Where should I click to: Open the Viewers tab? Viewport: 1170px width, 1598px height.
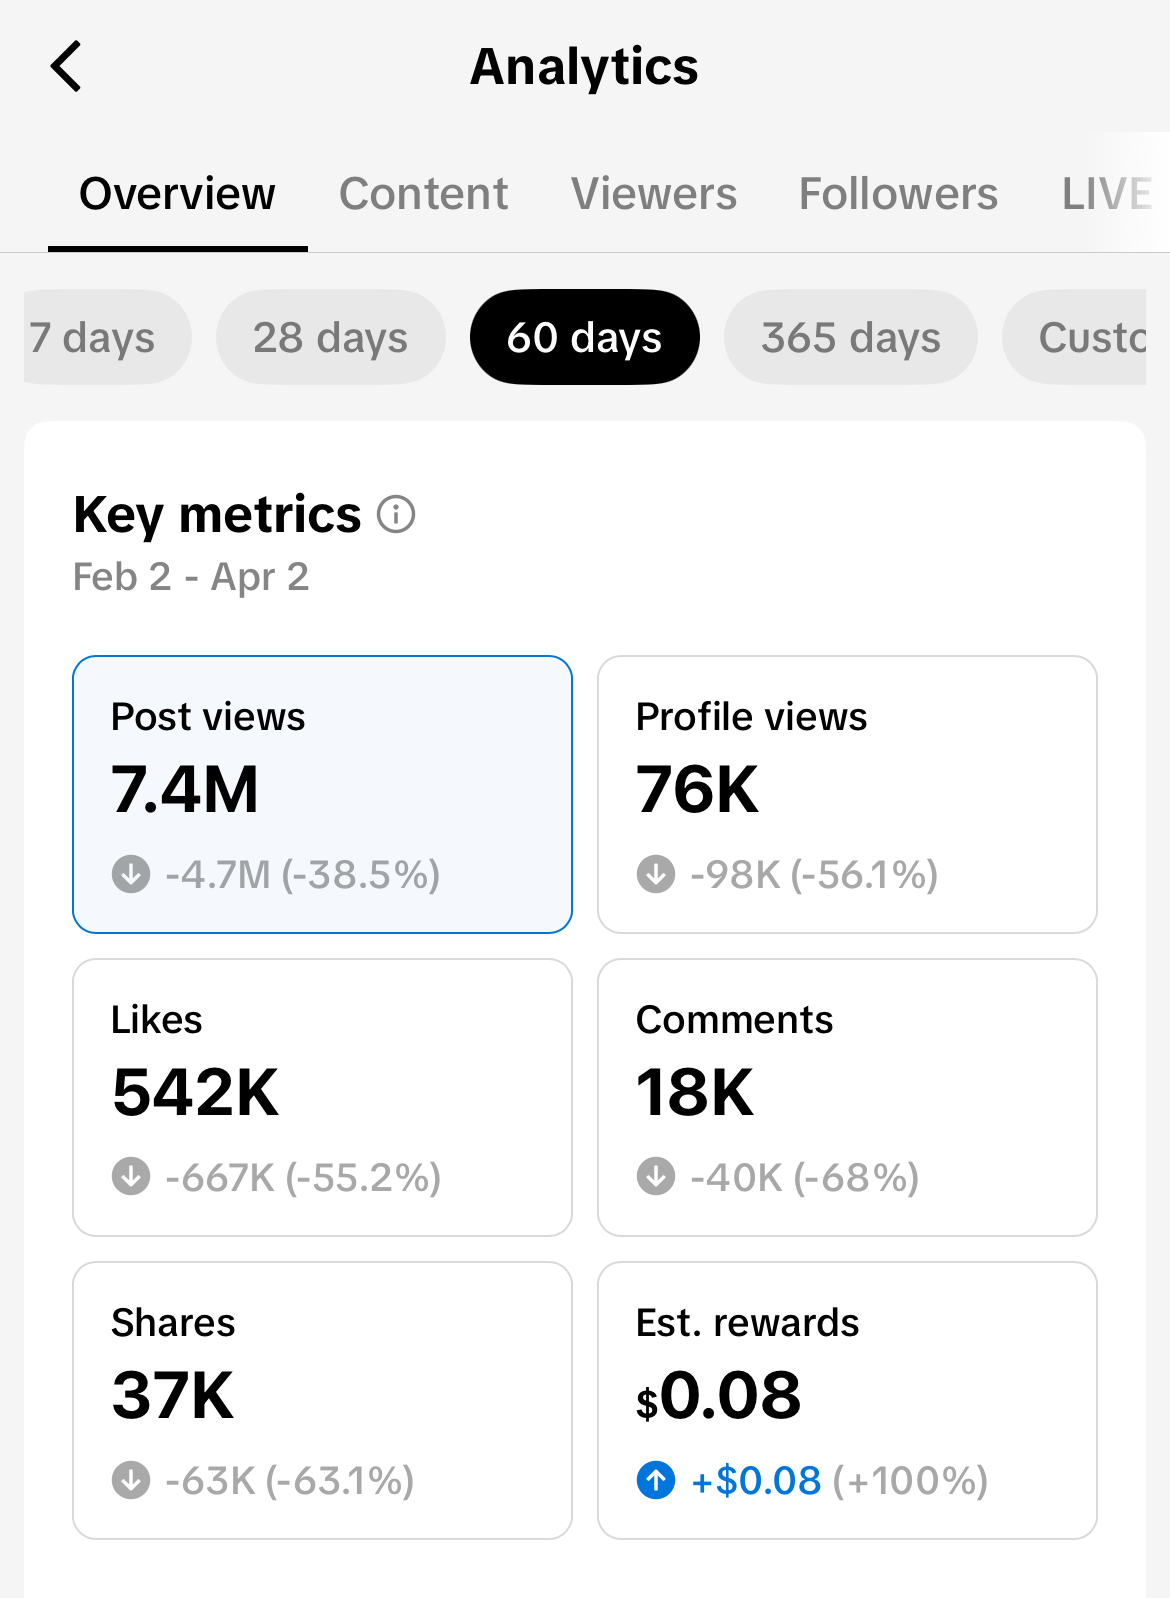click(654, 194)
